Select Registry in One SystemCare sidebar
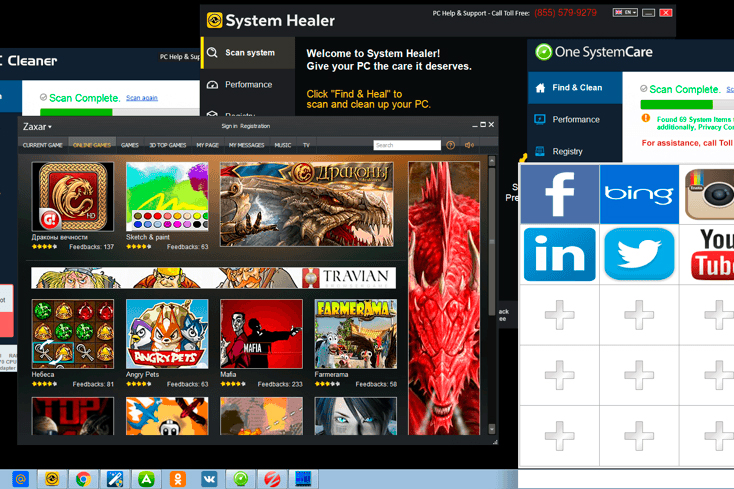 pos(575,151)
